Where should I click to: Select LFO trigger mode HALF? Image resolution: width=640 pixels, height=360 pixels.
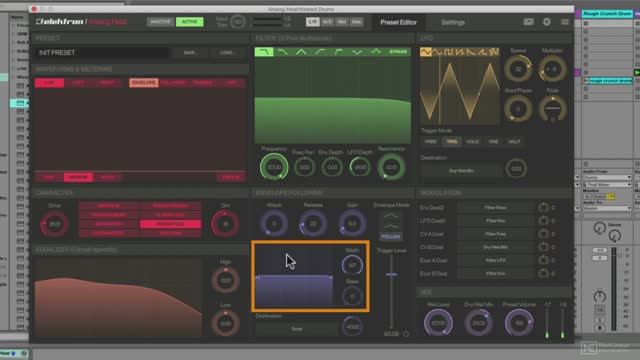coord(514,142)
